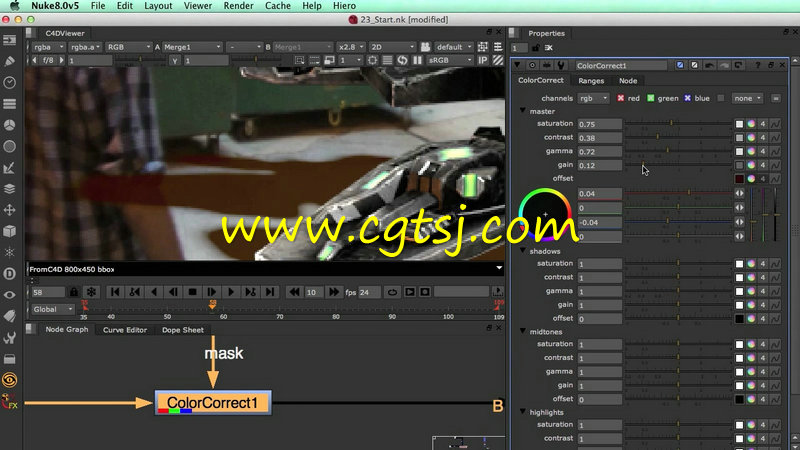Image resolution: width=800 pixels, height=450 pixels.
Task: Collapse the highlights section triangle
Action: (x=522, y=411)
